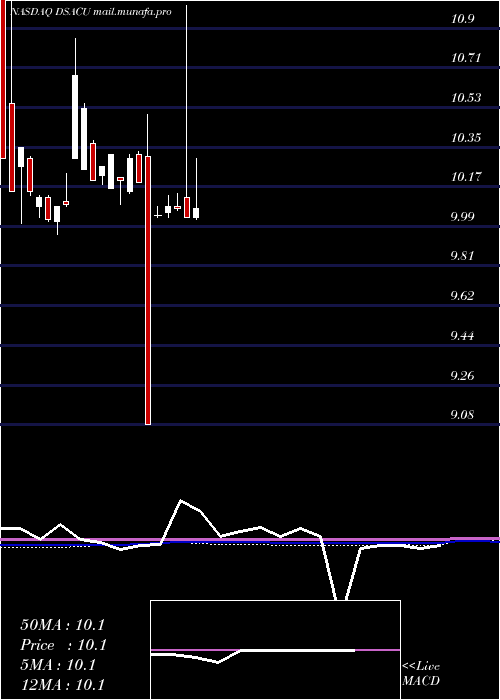Viewport: 500px width, 700px height.
Task: Click inside the Live MACD inset box
Action: click(275, 650)
